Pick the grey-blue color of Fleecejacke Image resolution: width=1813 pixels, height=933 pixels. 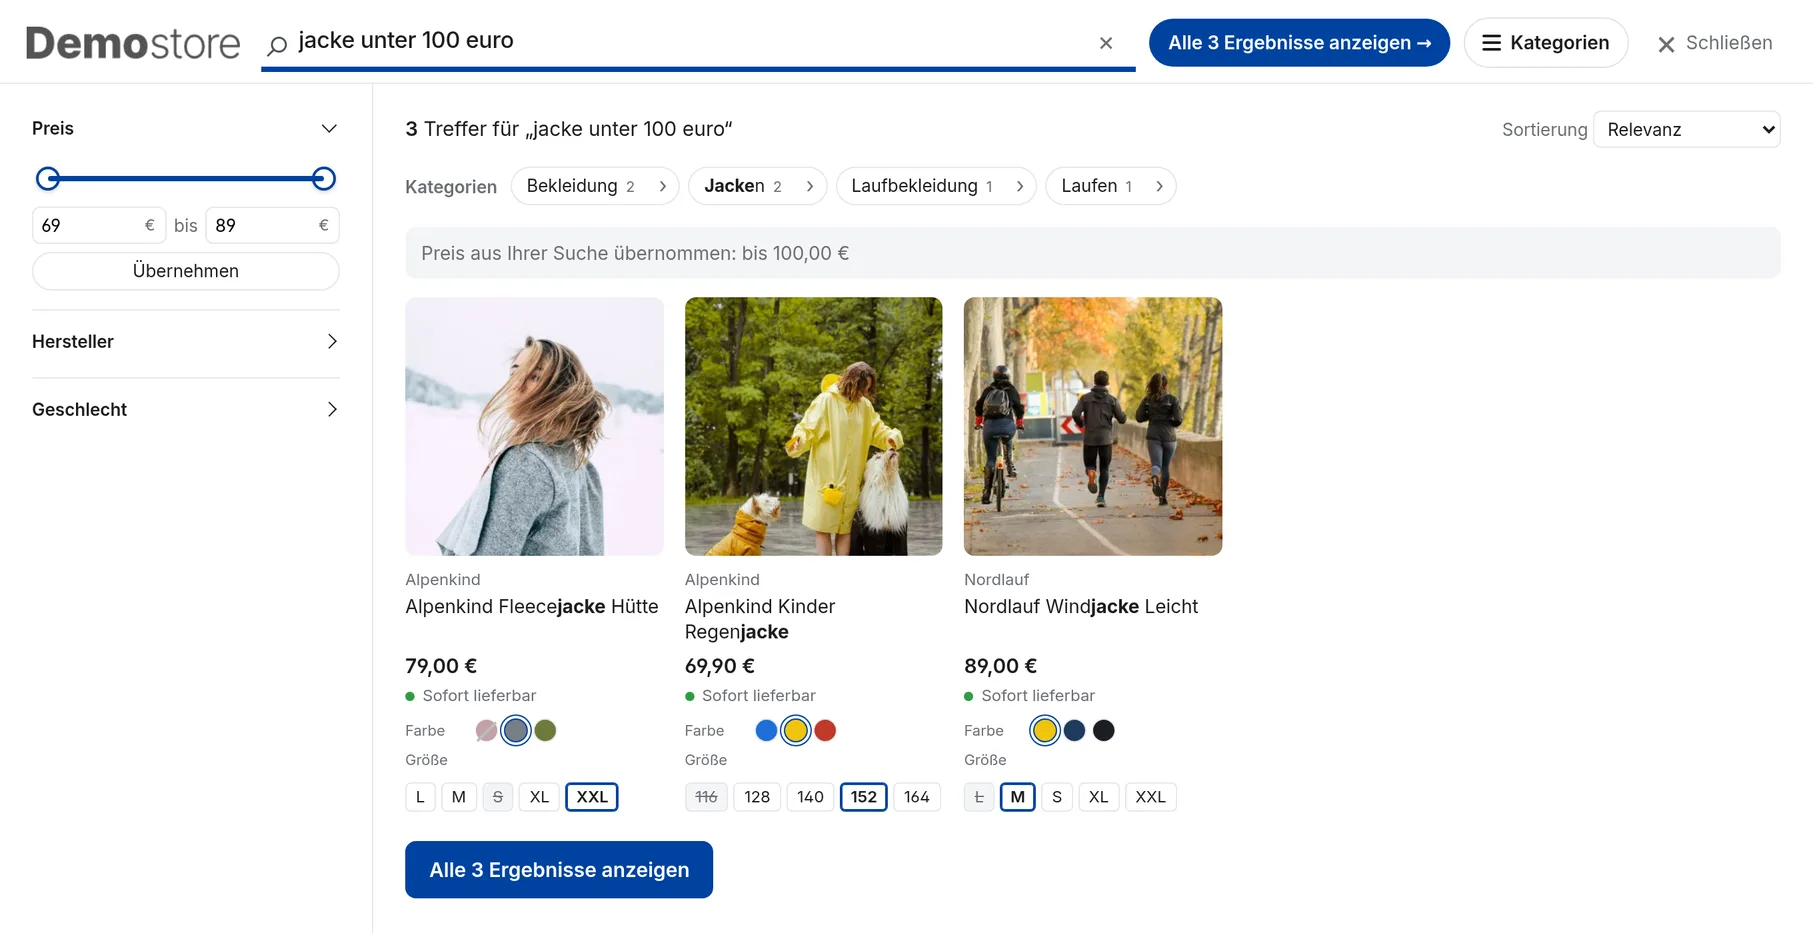(x=516, y=731)
